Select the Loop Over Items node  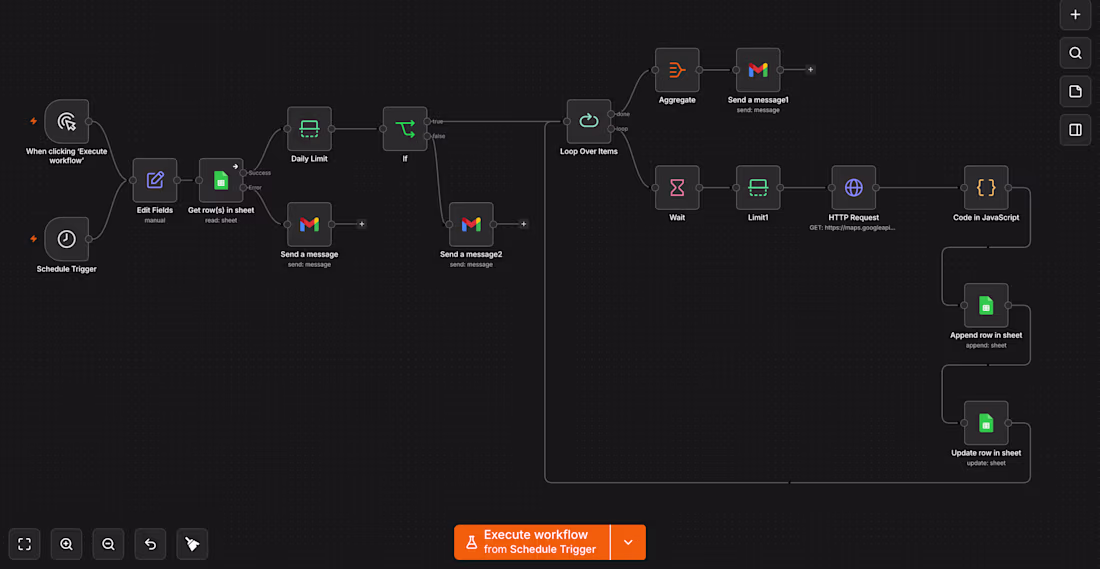coord(589,121)
